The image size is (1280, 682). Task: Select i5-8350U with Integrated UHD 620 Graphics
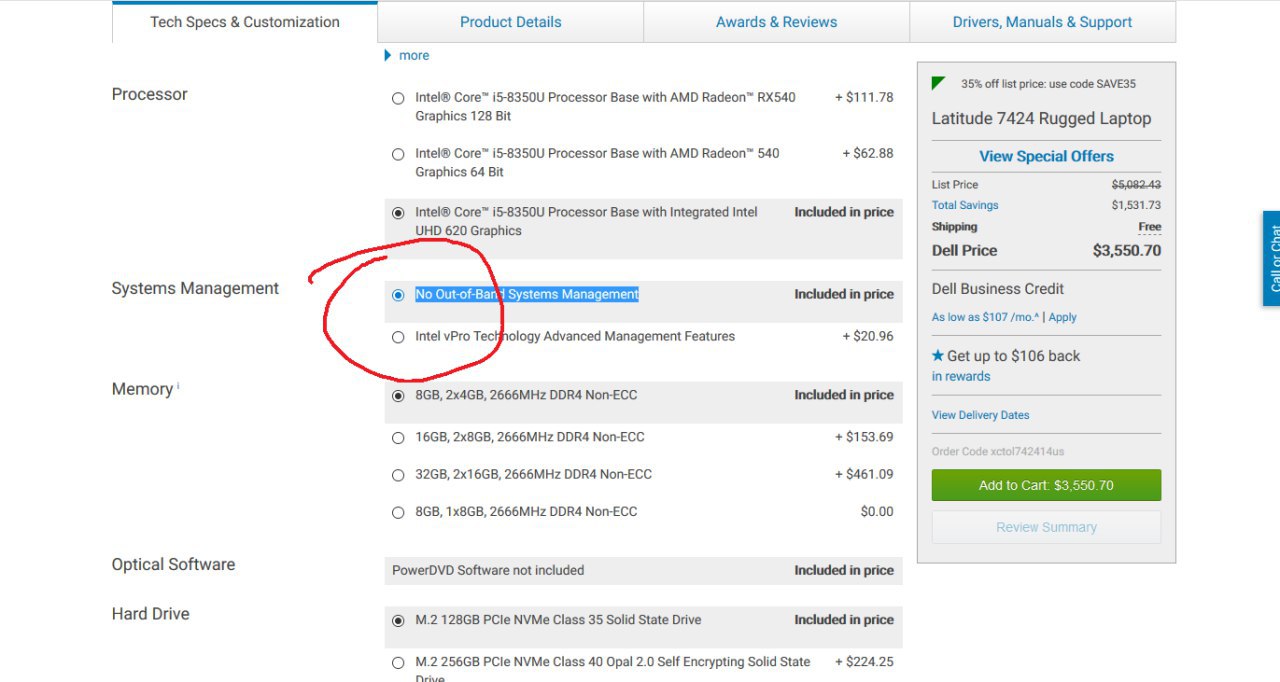point(398,213)
